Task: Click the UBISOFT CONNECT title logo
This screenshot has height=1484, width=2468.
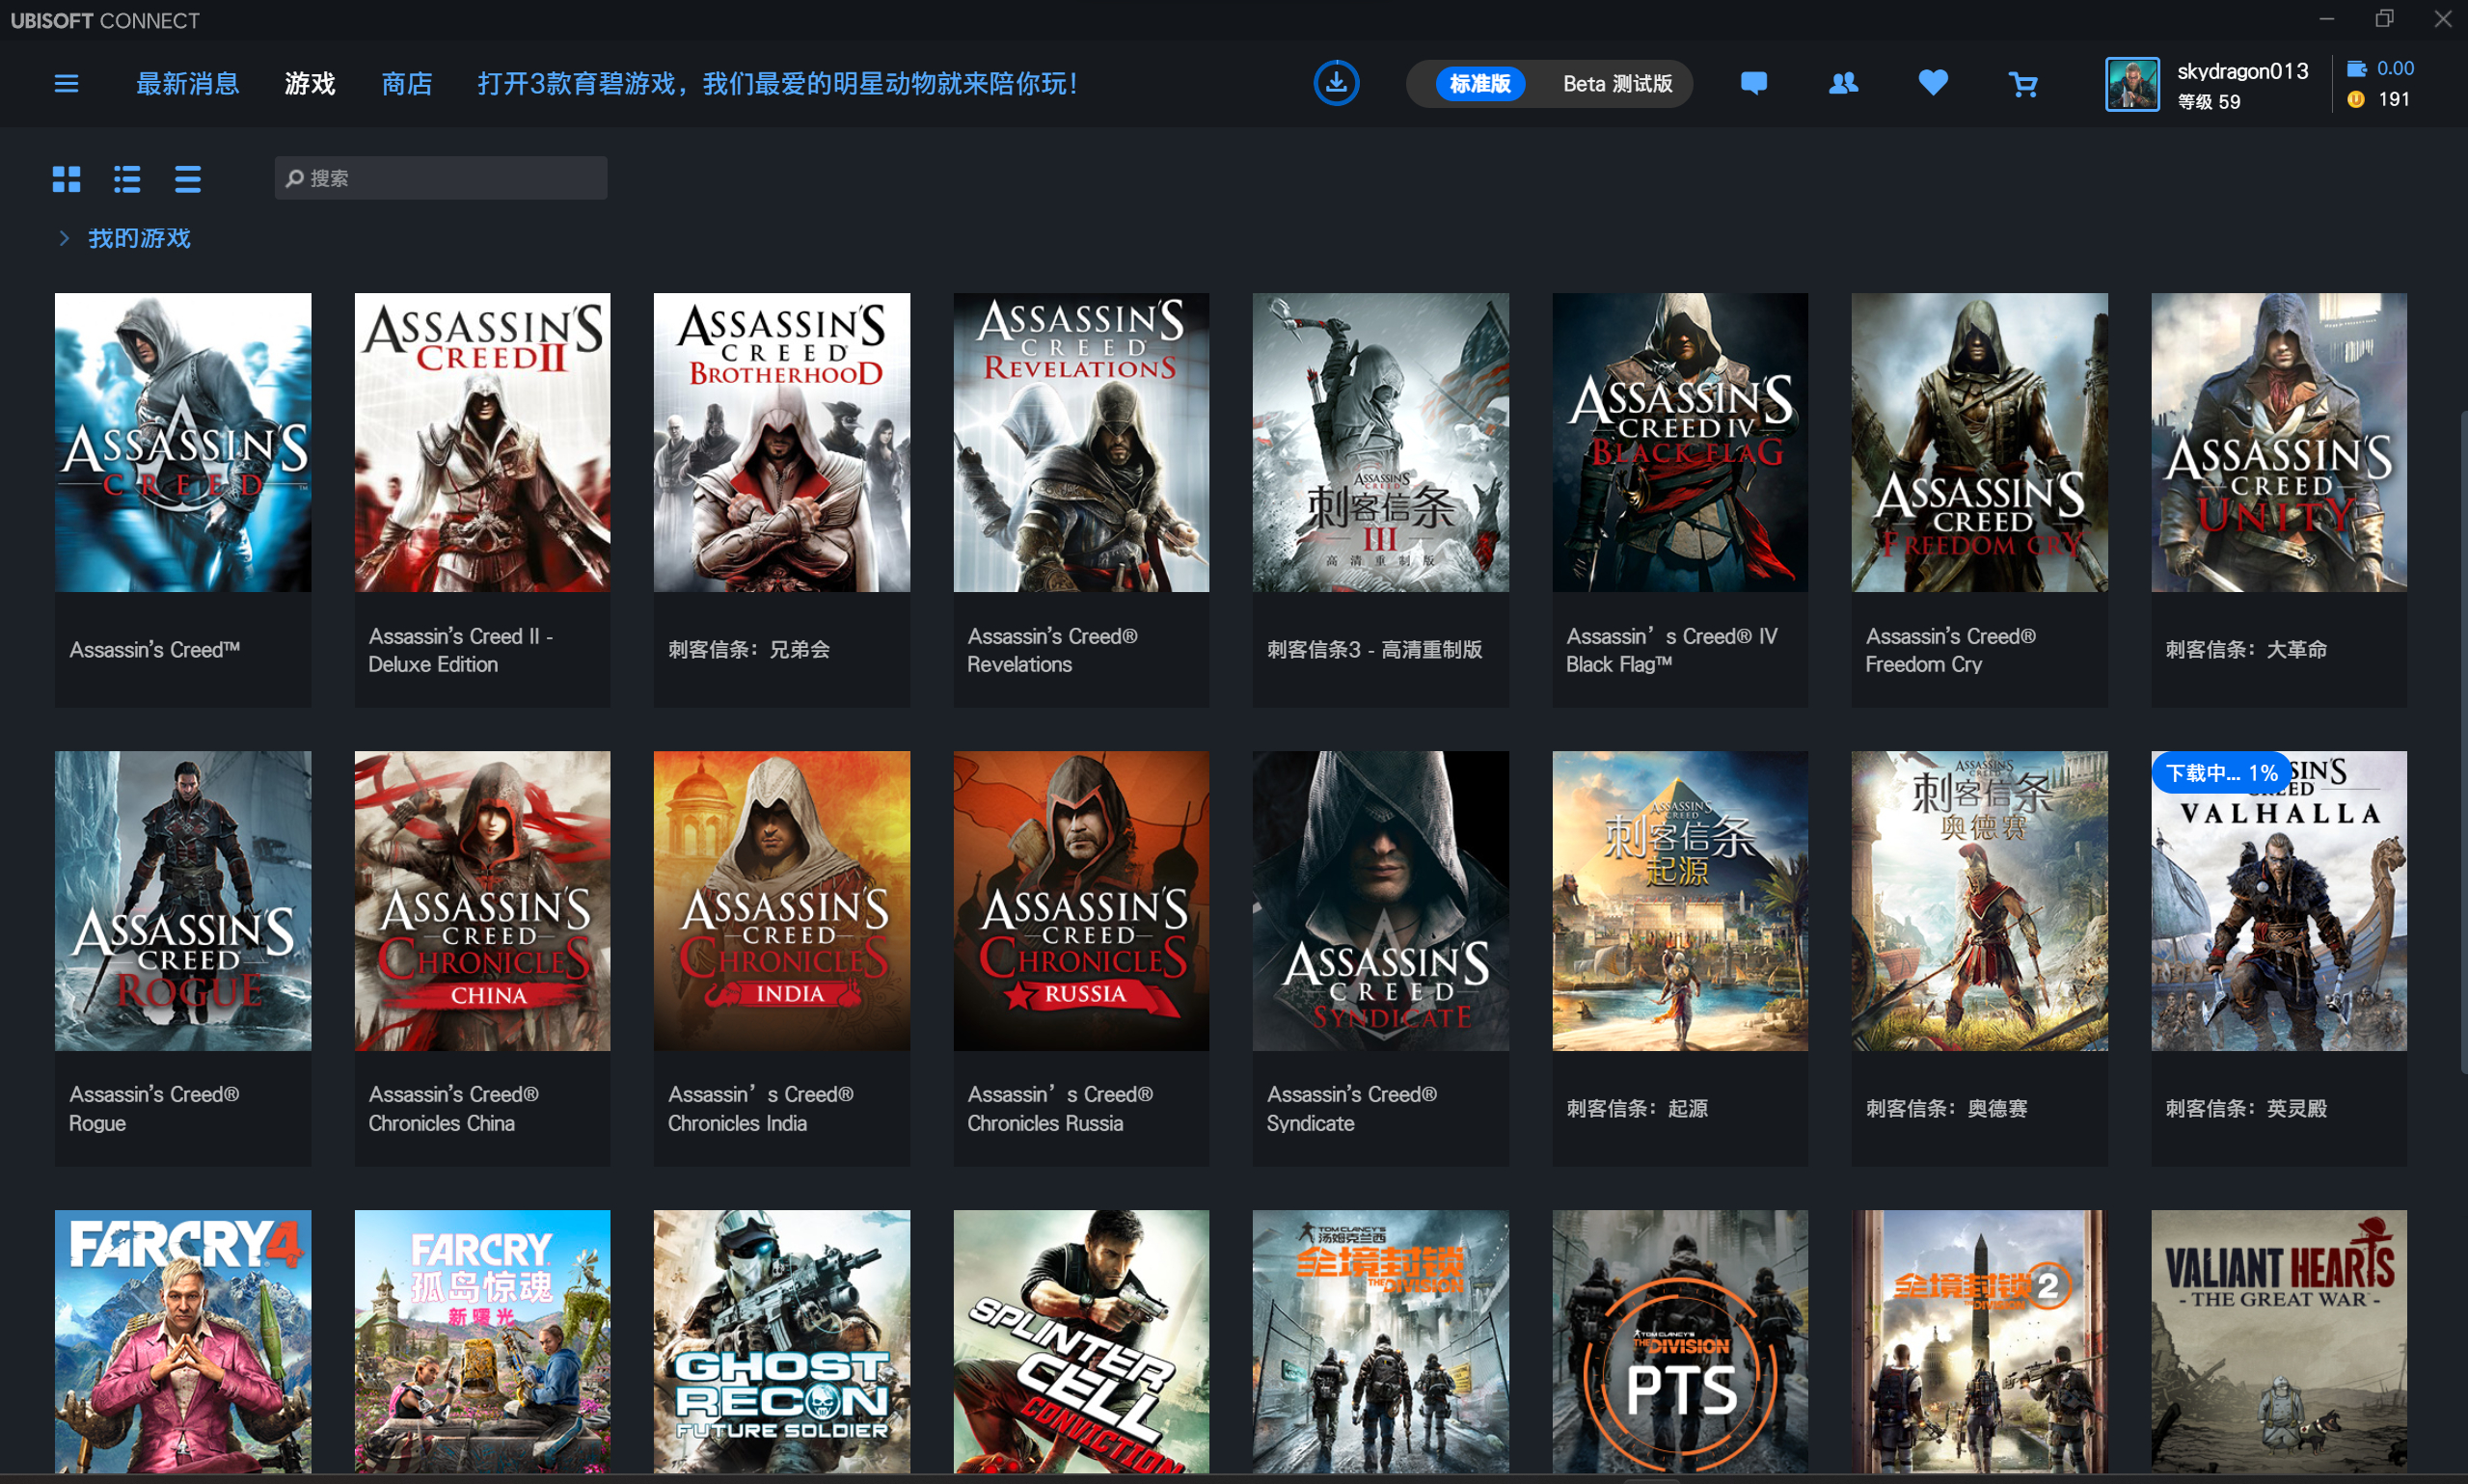Action: [x=105, y=20]
